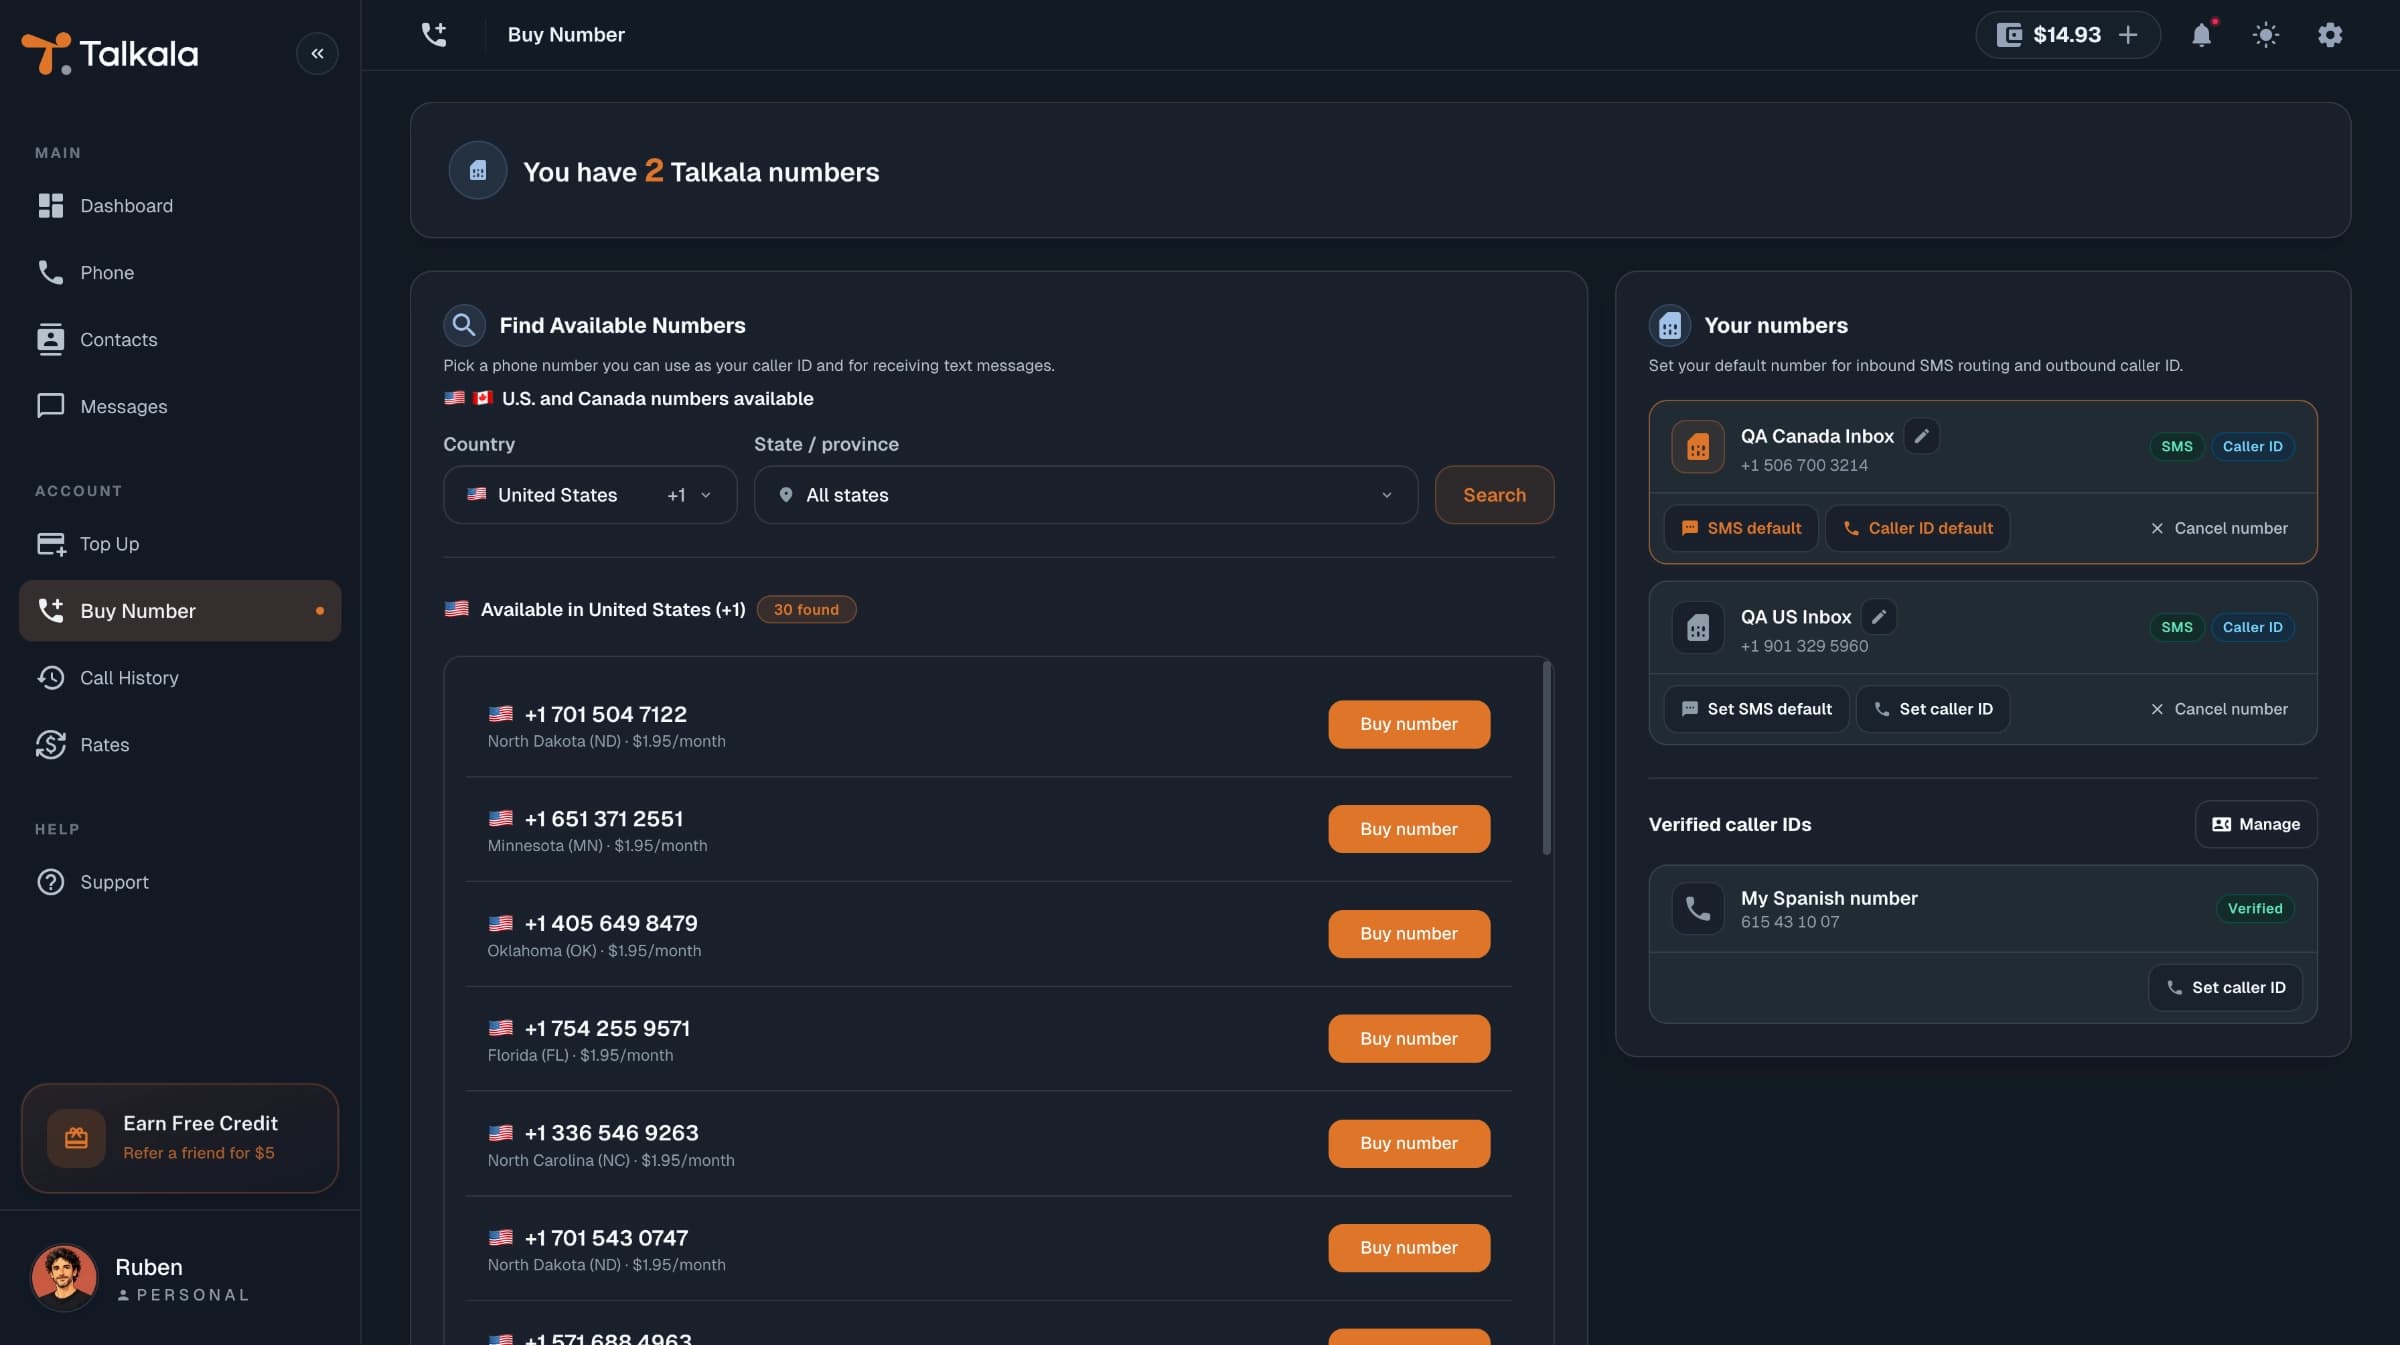Image resolution: width=2400 pixels, height=1345 pixels.
Task: Click phone number +1 901 329 5960
Action: 1804,646
